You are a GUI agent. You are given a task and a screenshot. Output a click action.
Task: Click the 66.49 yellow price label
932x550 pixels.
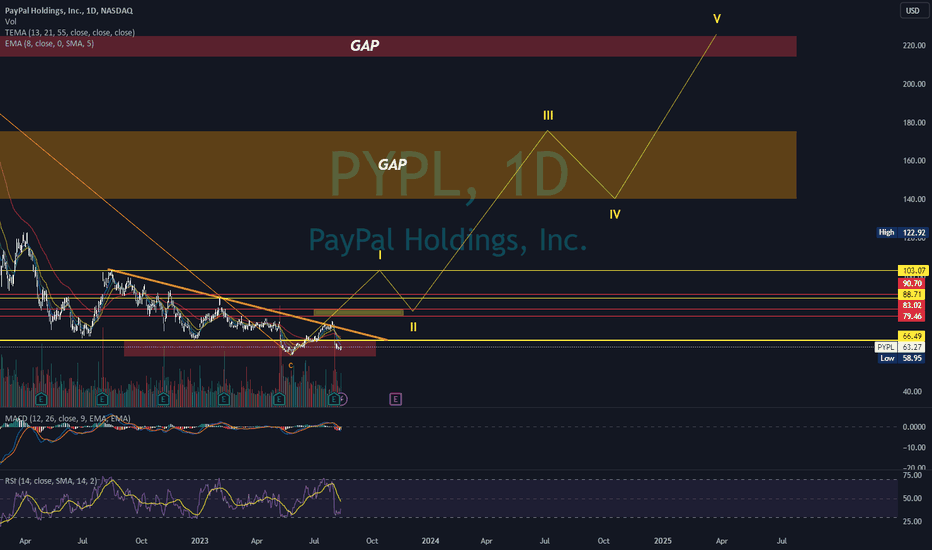coord(912,336)
